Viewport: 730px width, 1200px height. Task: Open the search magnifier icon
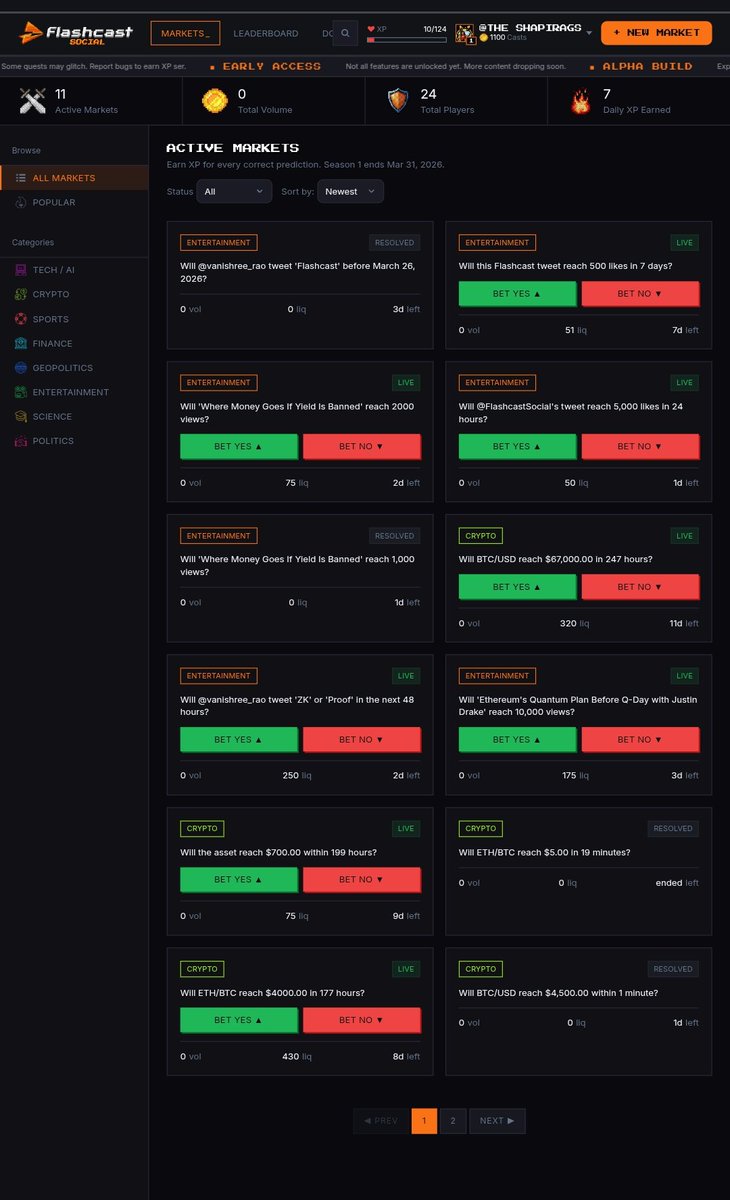(345, 33)
